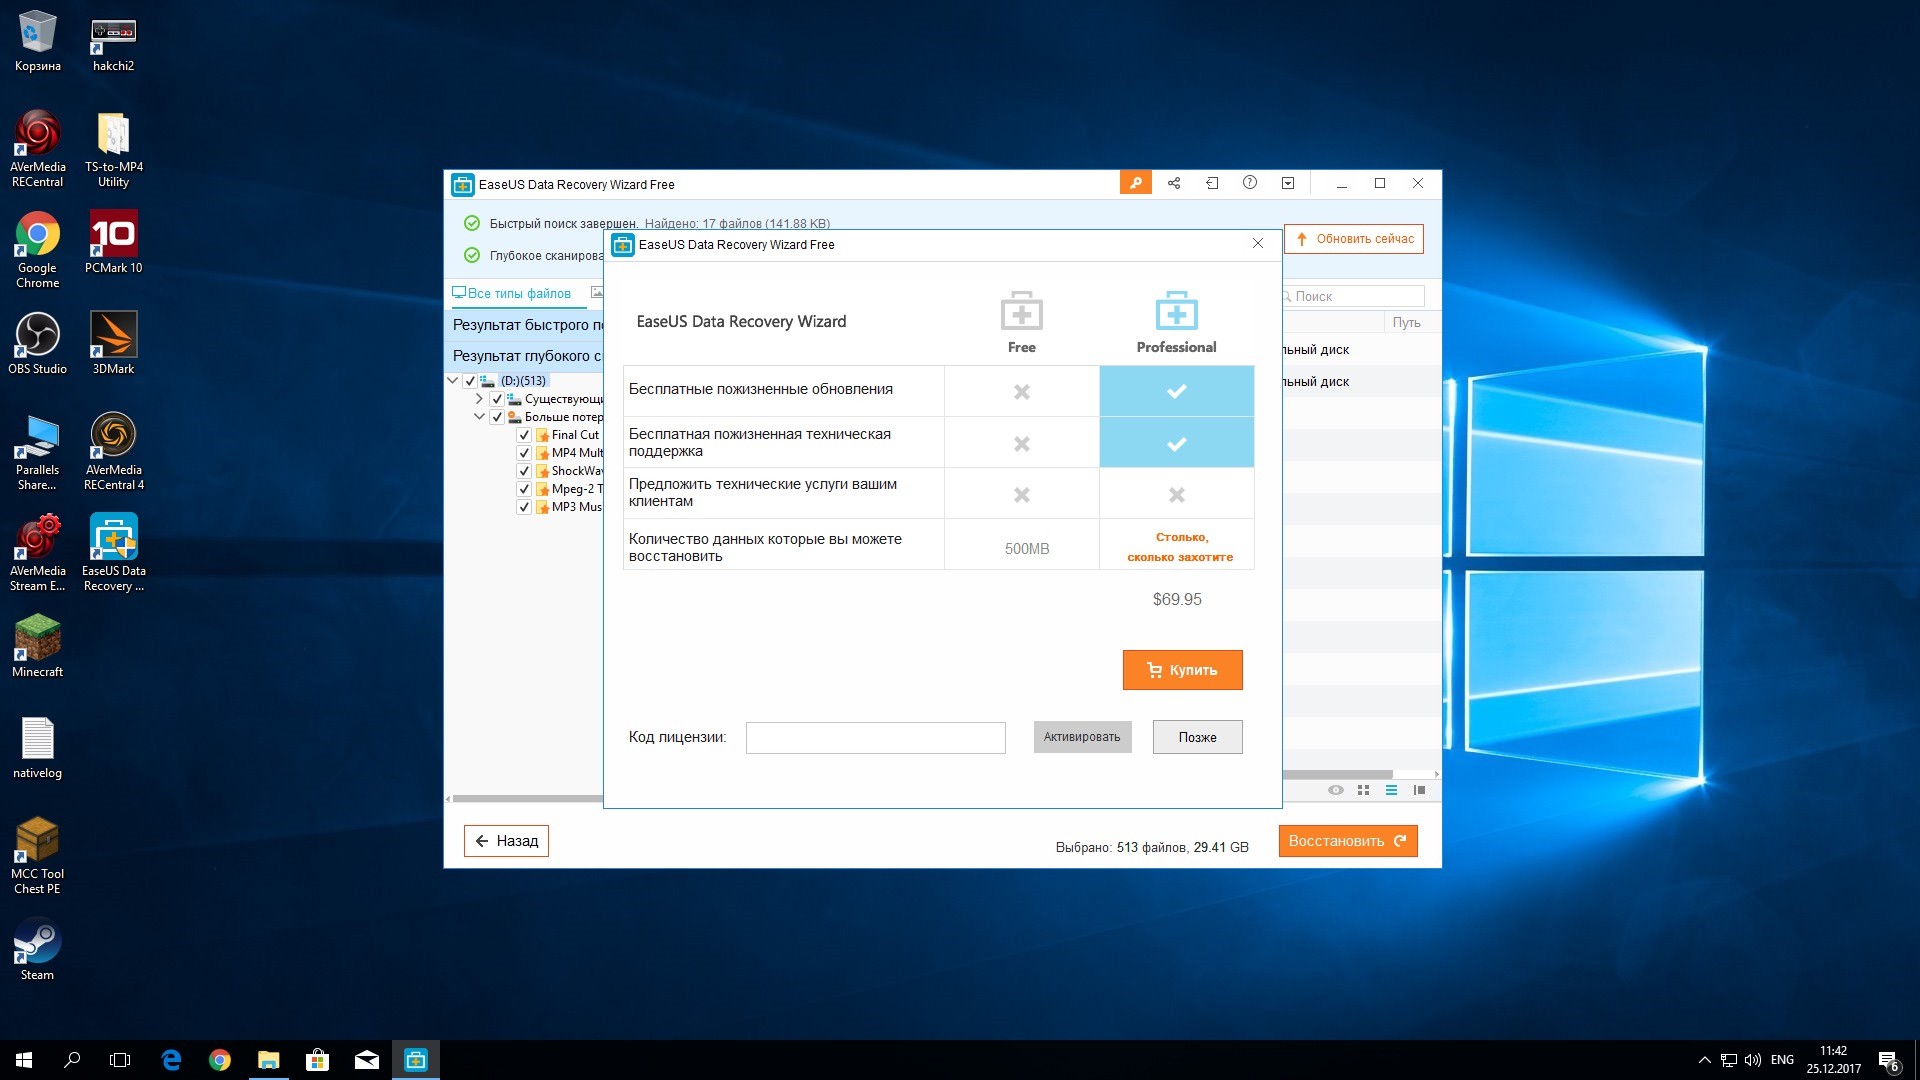Screen dimensions: 1920x1080
Task: Open the title bar dropdown menu icon
Action: click(1288, 183)
